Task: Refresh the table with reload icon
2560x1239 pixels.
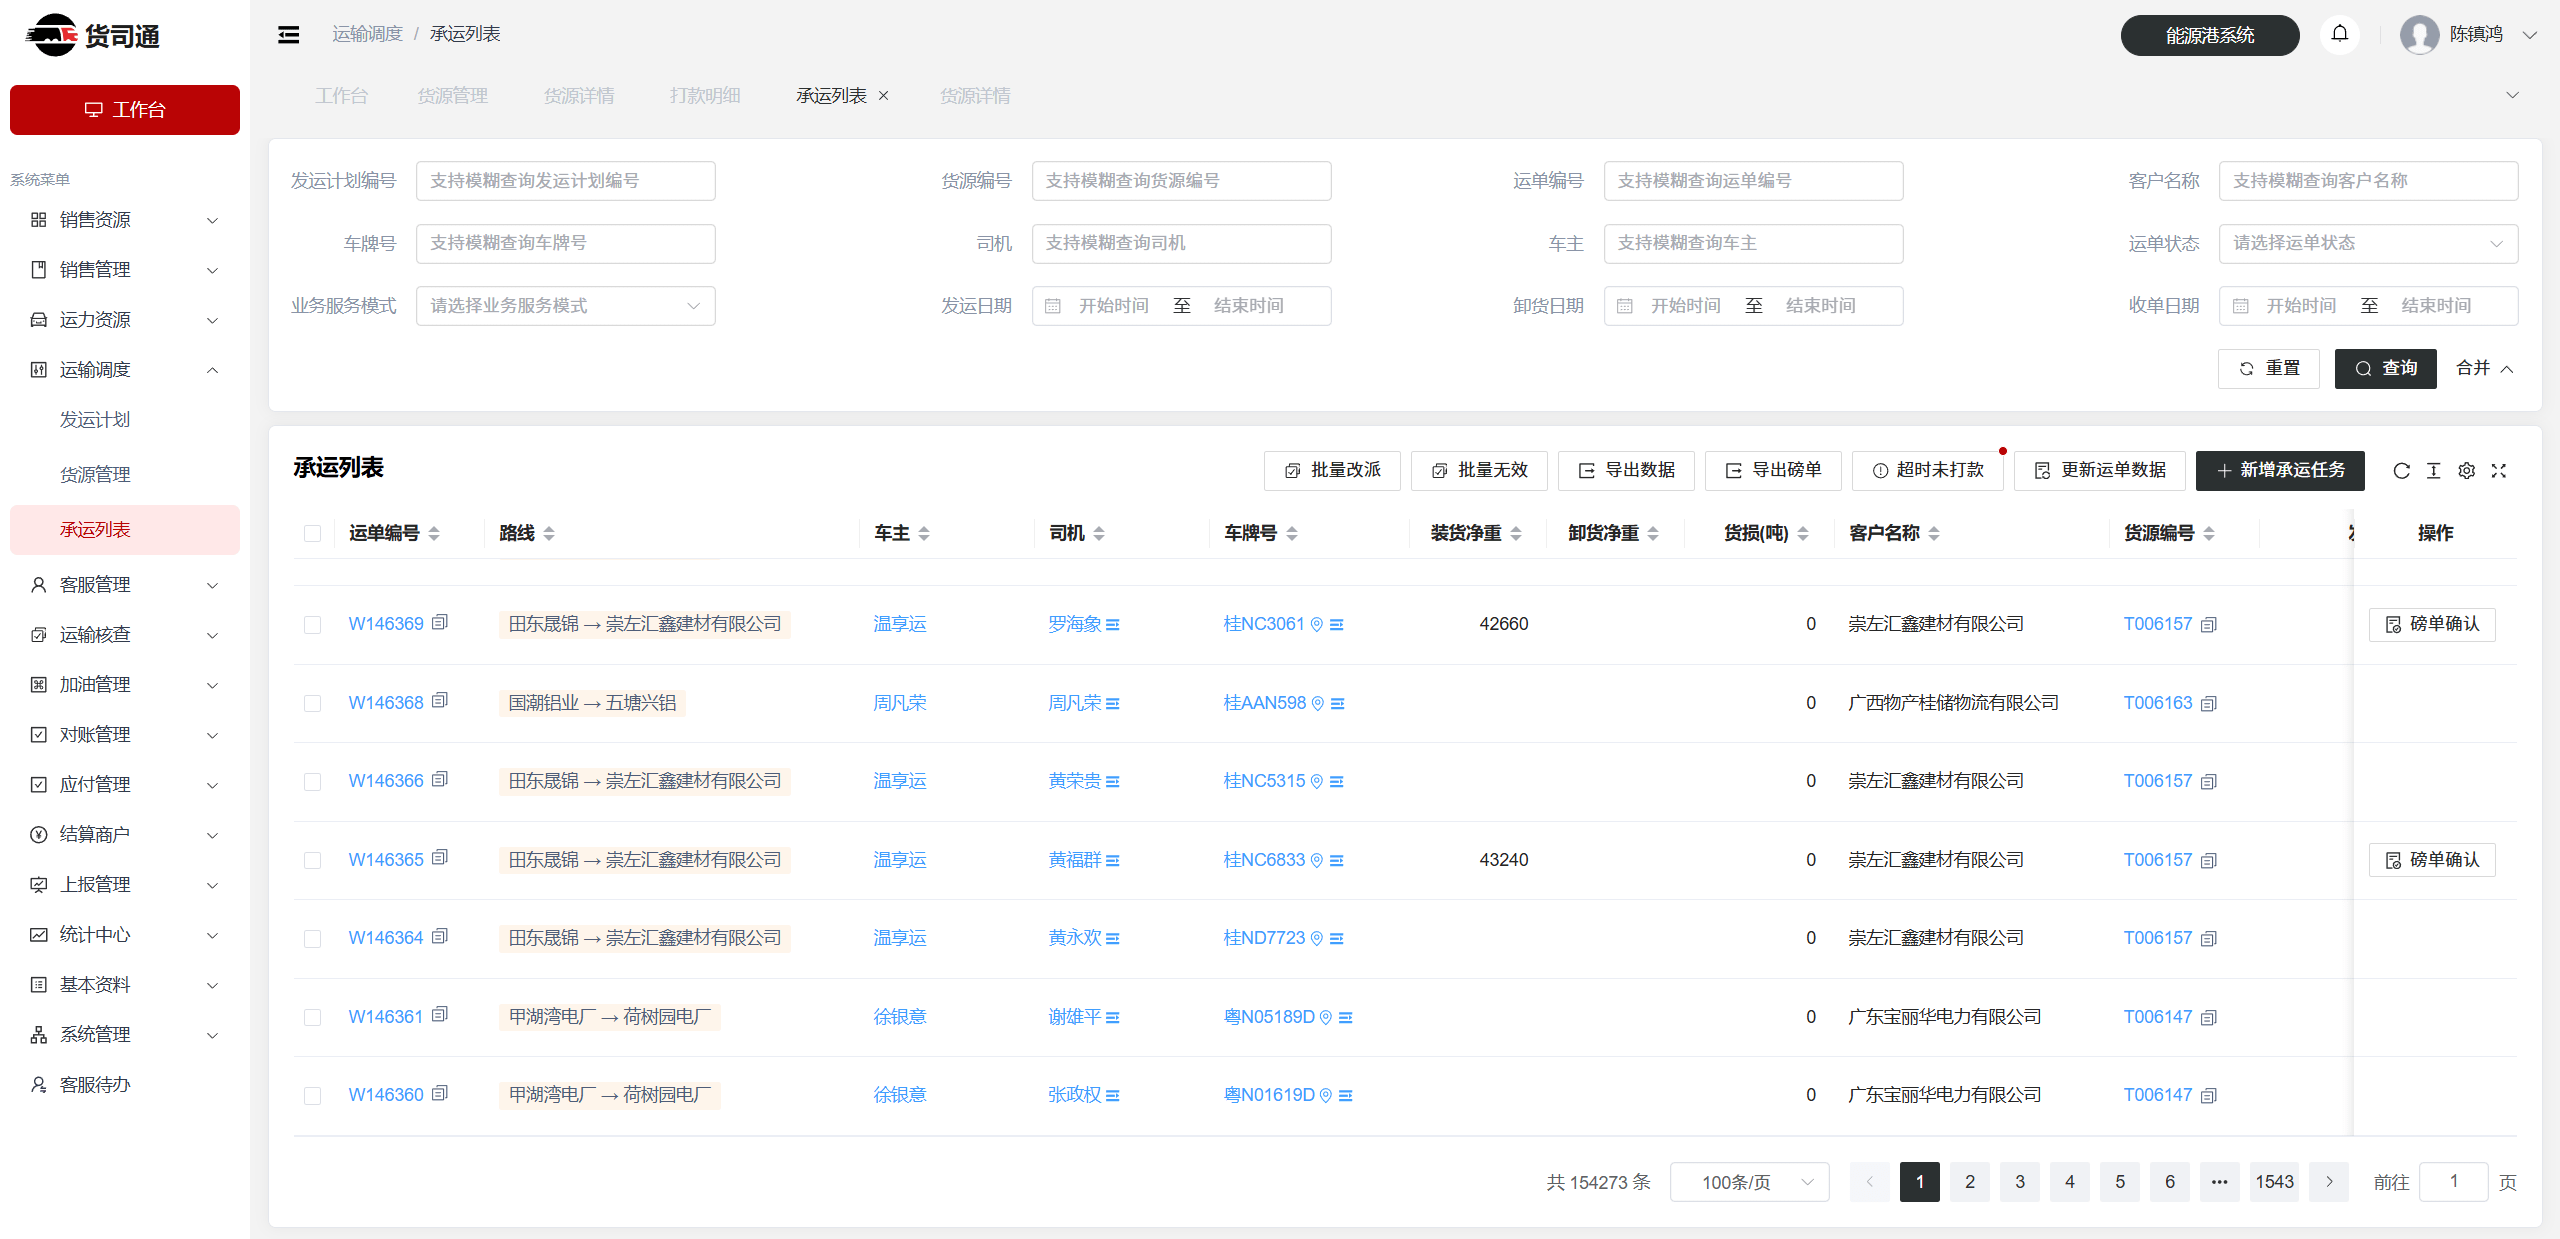Action: (x=2401, y=471)
